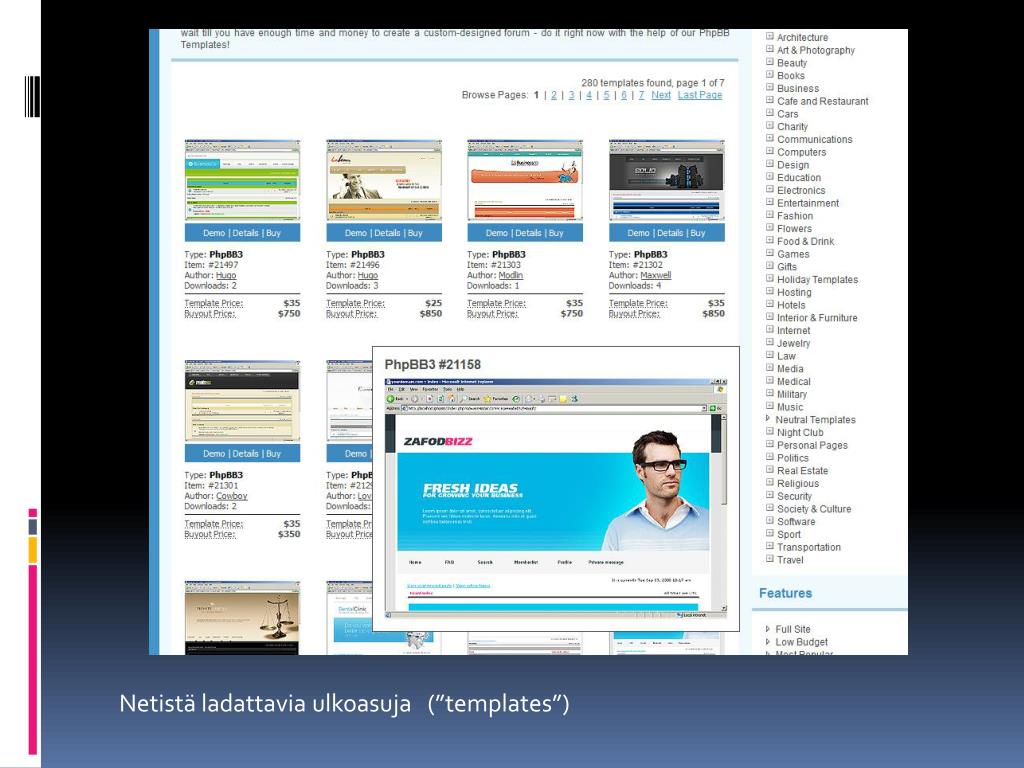
Task: Open thumbnail of template item #21301
Action: point(242,401)
